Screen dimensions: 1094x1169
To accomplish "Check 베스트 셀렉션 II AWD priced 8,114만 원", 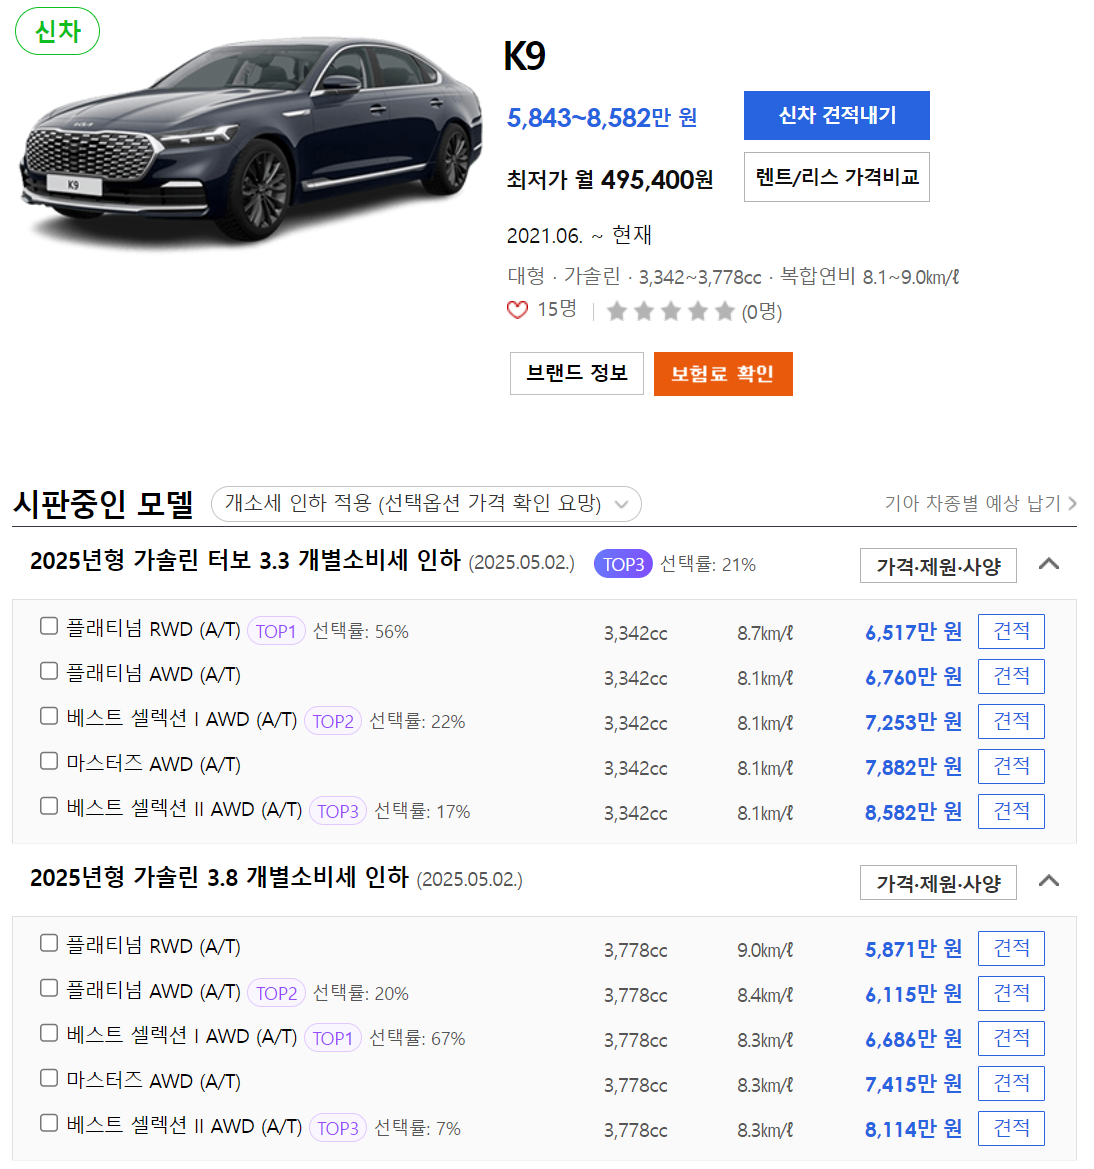I will click(49, 1123).
